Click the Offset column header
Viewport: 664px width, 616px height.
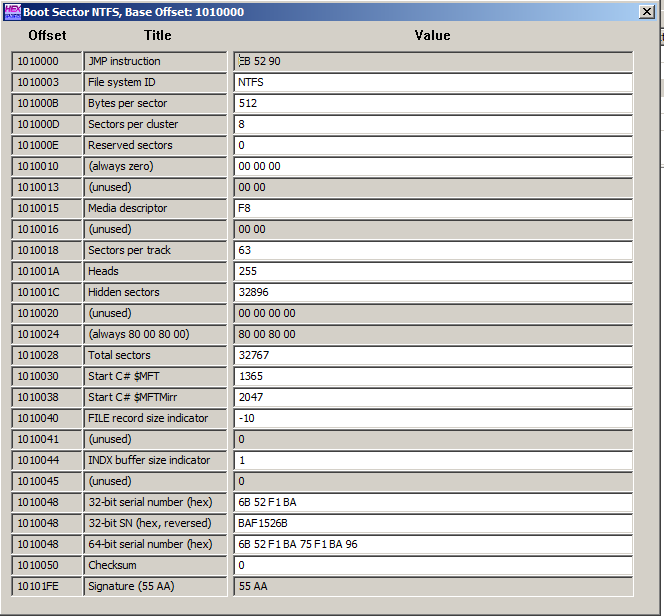pyautogui.click(x=47, y=36)
